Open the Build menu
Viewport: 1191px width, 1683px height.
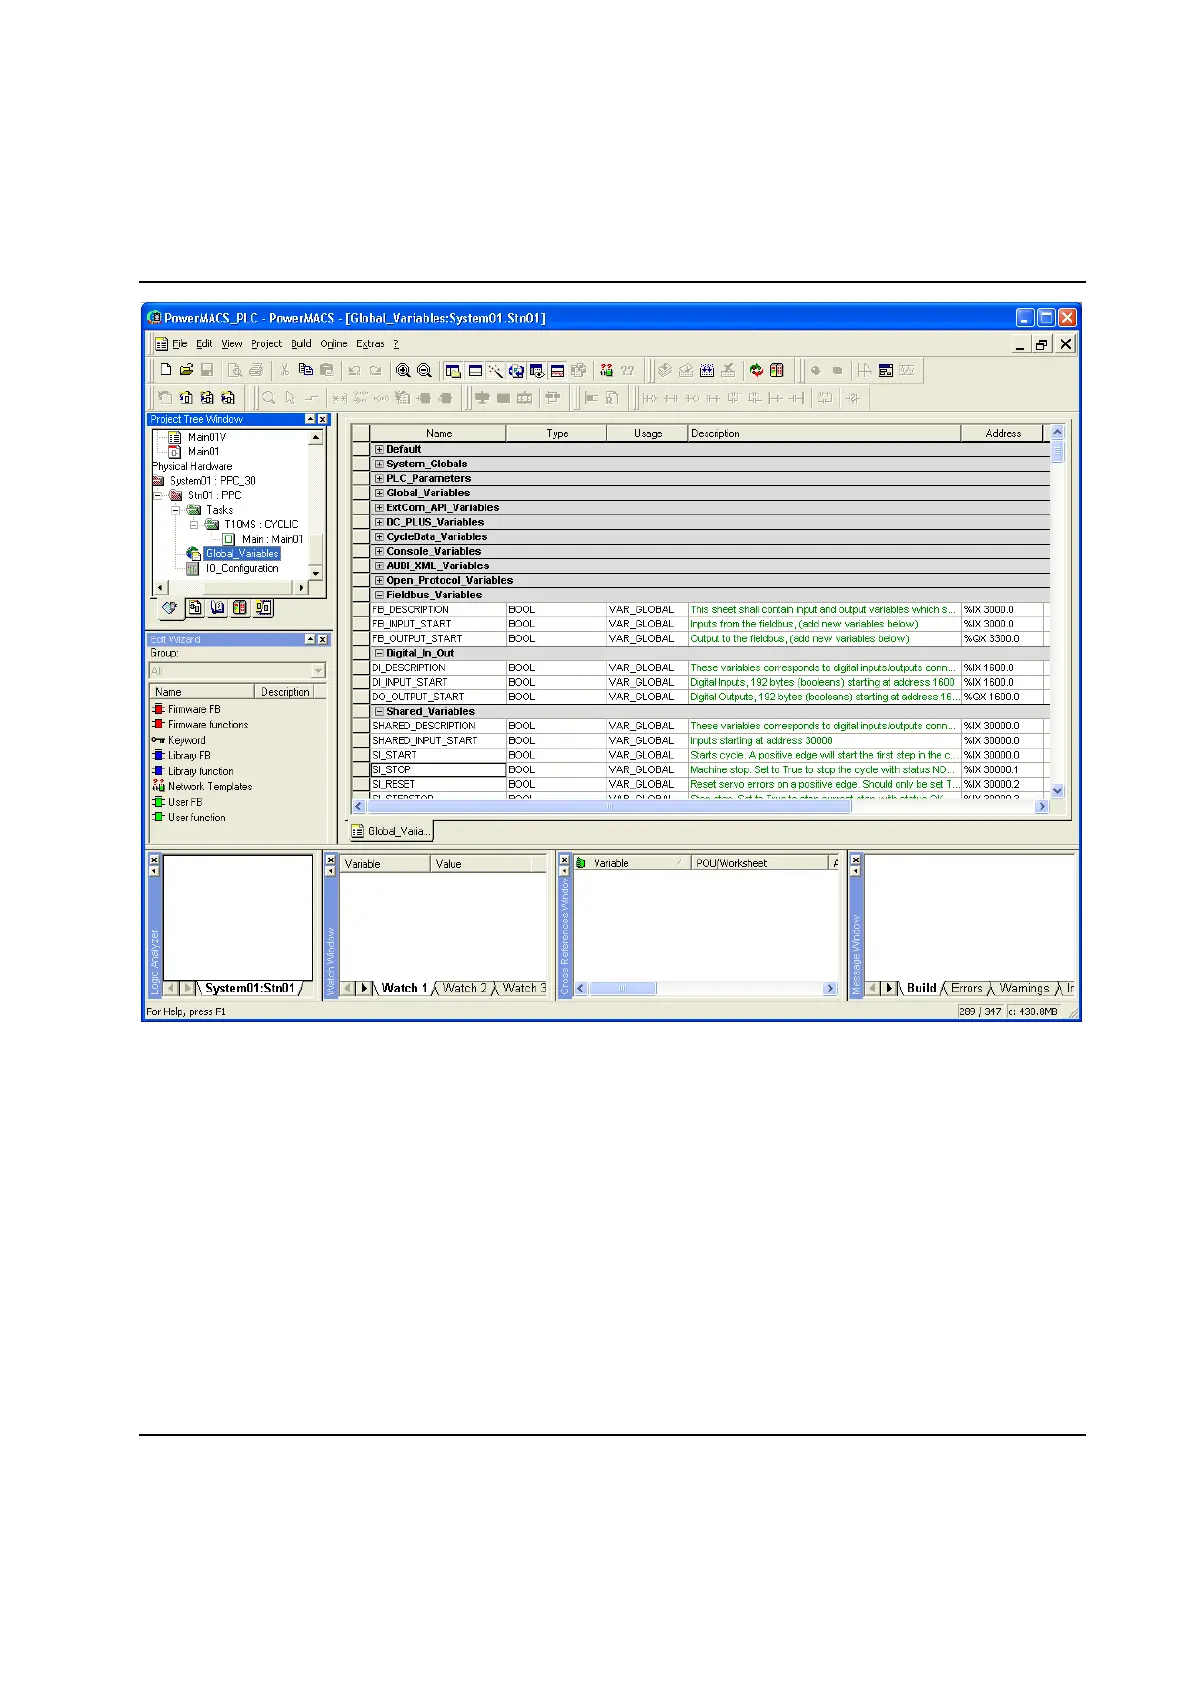pyautogui.click(x=301, y=344)
